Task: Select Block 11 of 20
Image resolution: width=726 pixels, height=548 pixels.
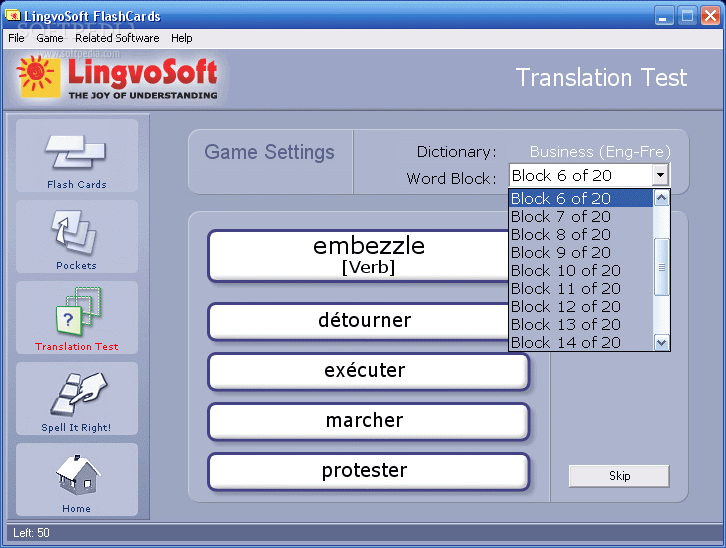Action: [x=581, y=289]
